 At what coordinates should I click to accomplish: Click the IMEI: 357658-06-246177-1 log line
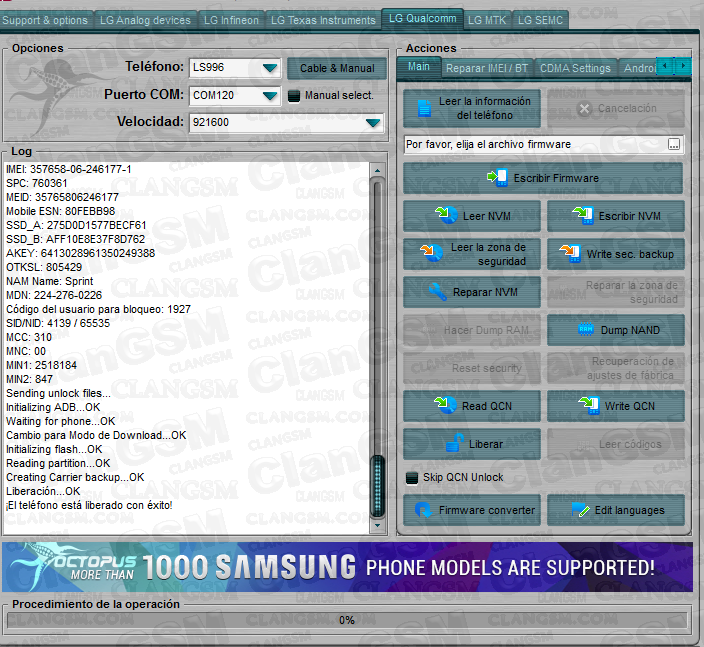69,169
